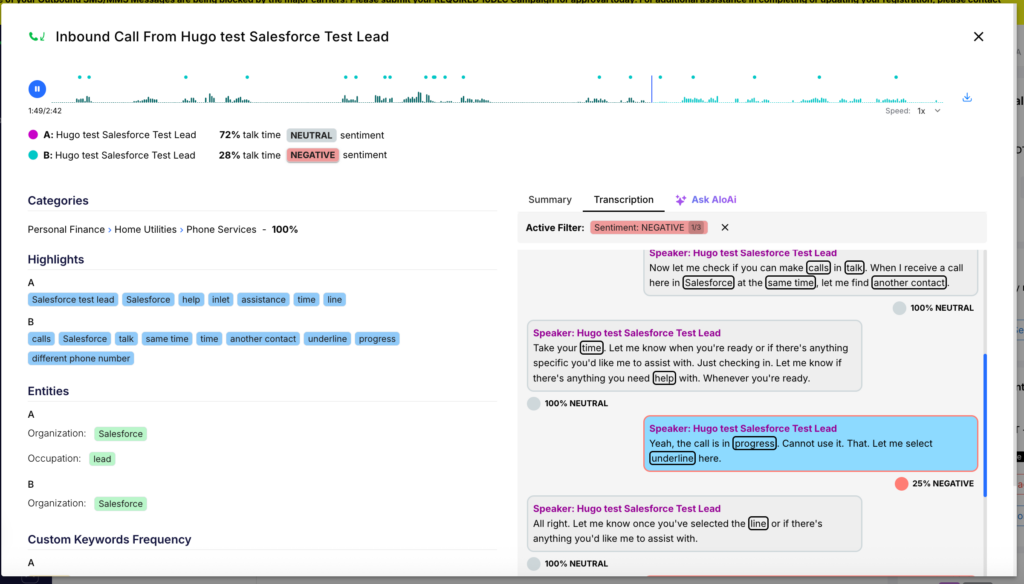Select the 'assistance' highlight tag

(263, 300)
